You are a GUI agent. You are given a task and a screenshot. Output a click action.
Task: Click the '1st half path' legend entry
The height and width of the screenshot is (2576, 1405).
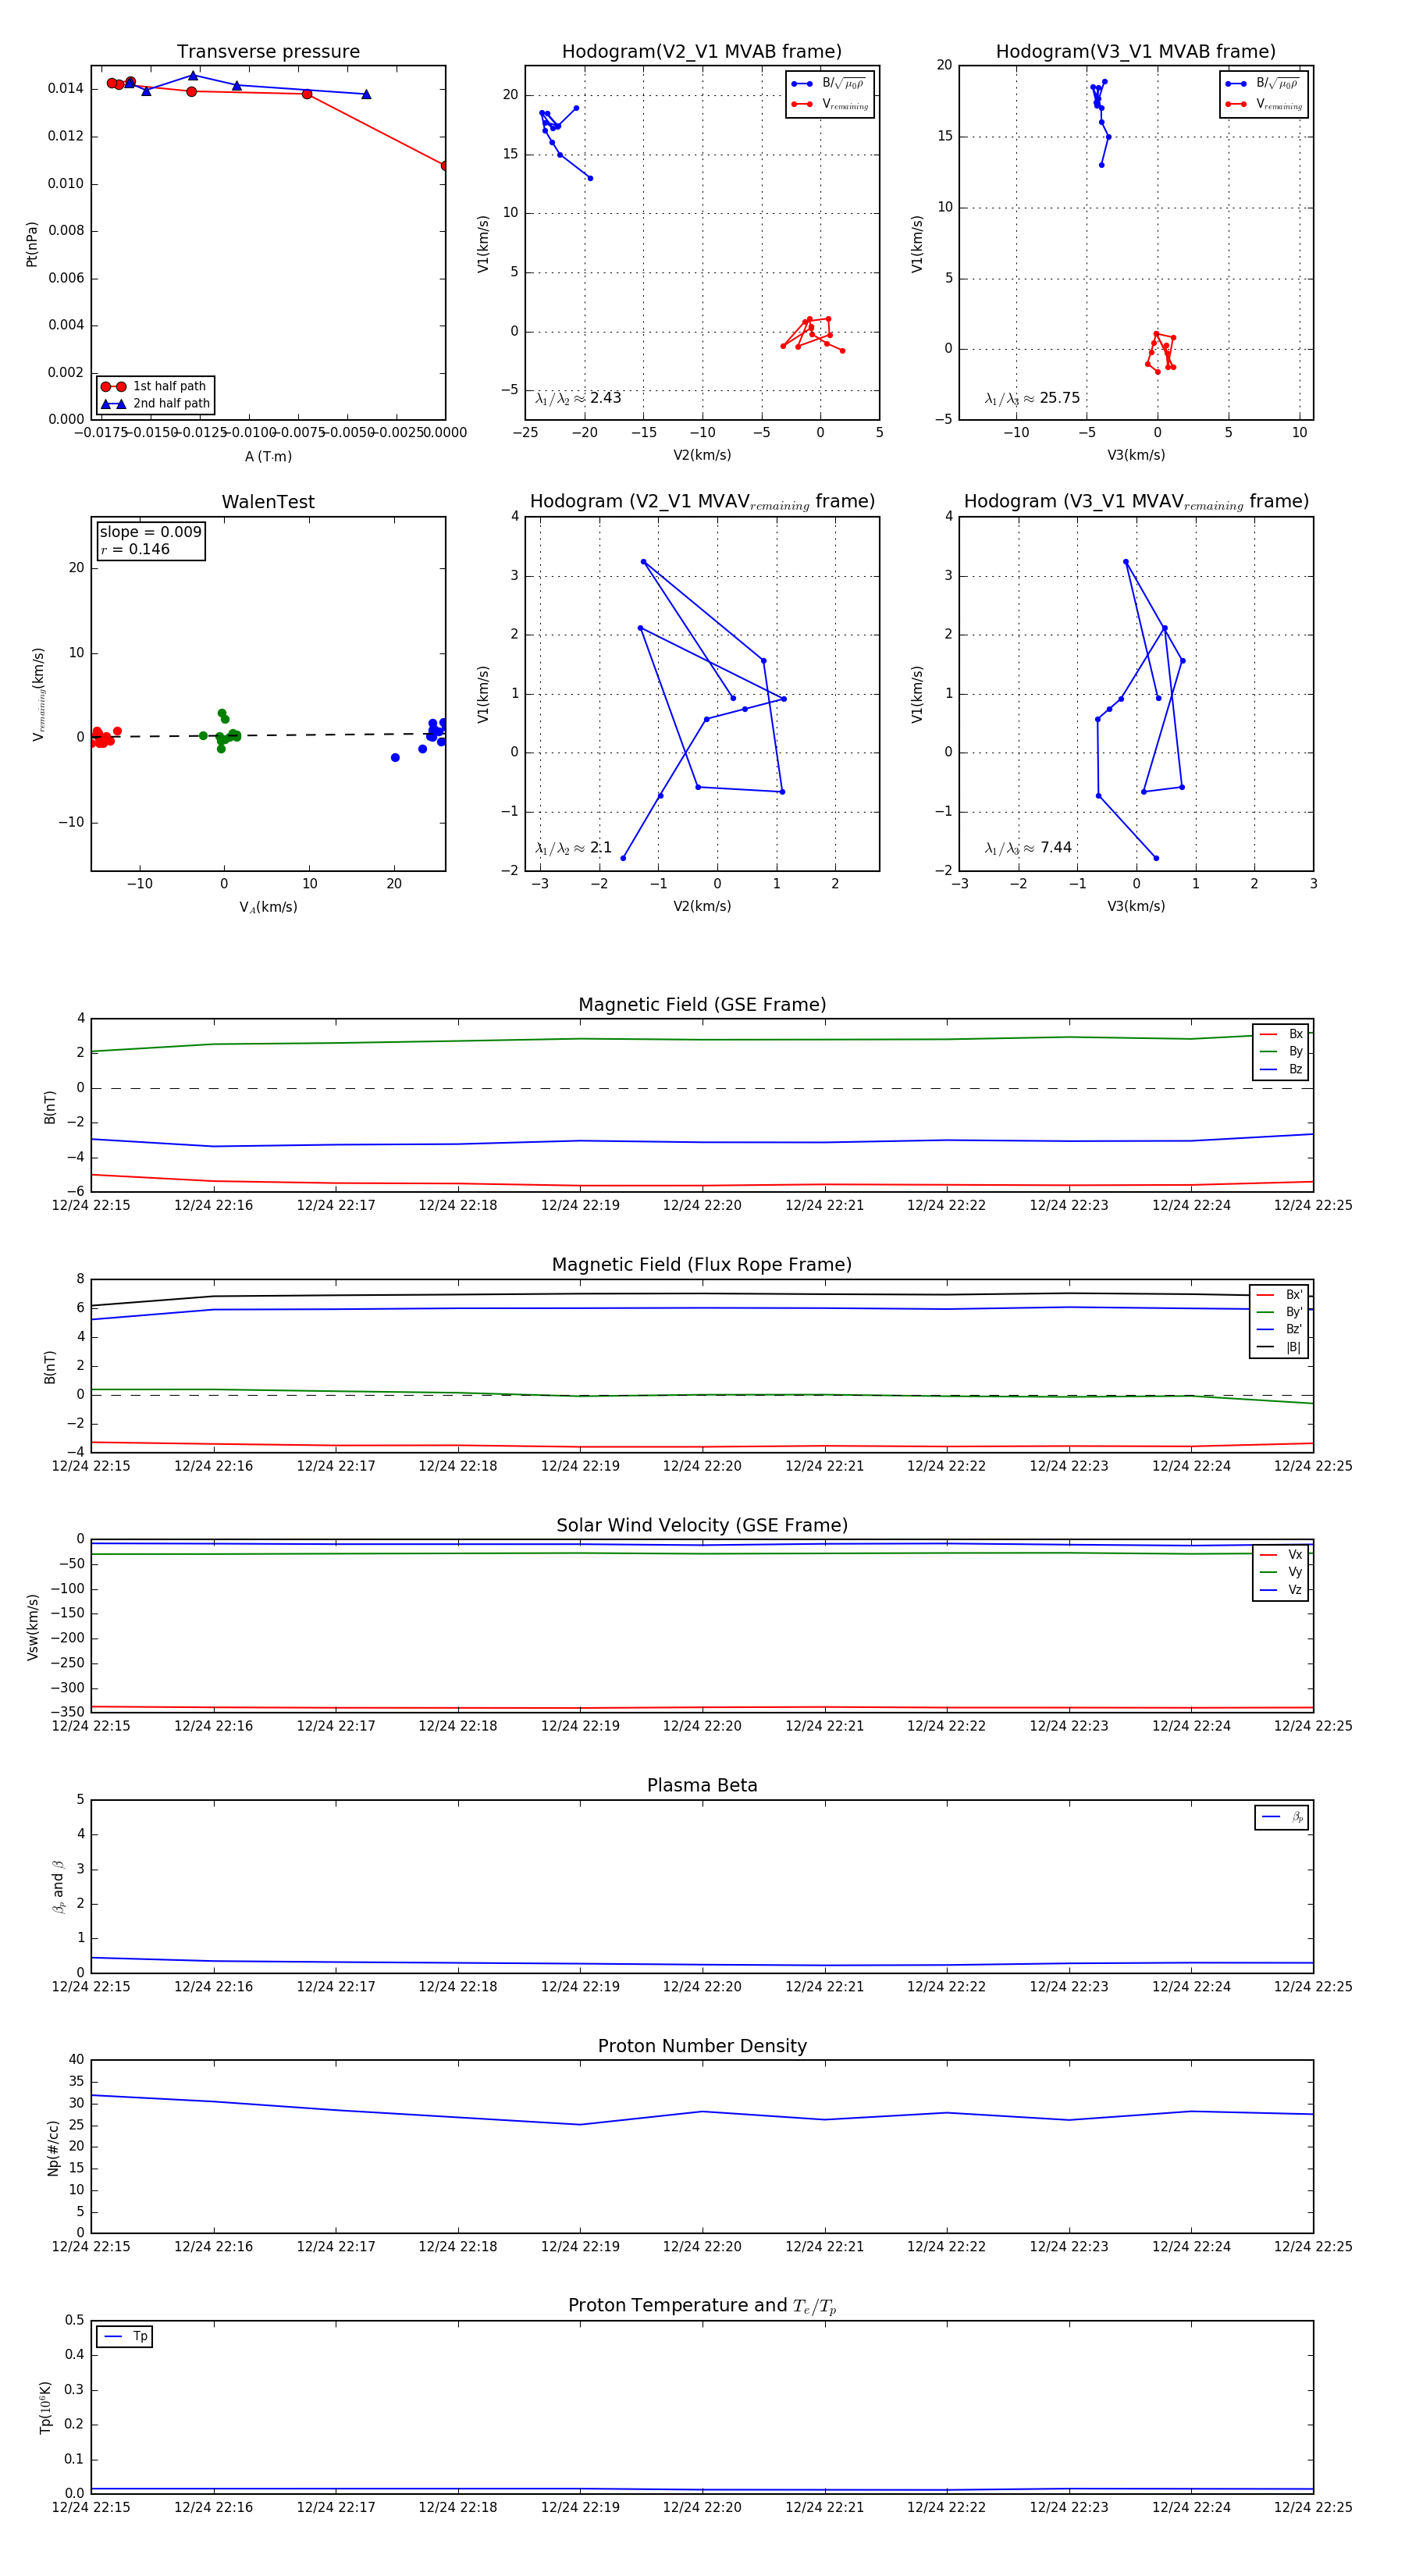click(155, 386)
